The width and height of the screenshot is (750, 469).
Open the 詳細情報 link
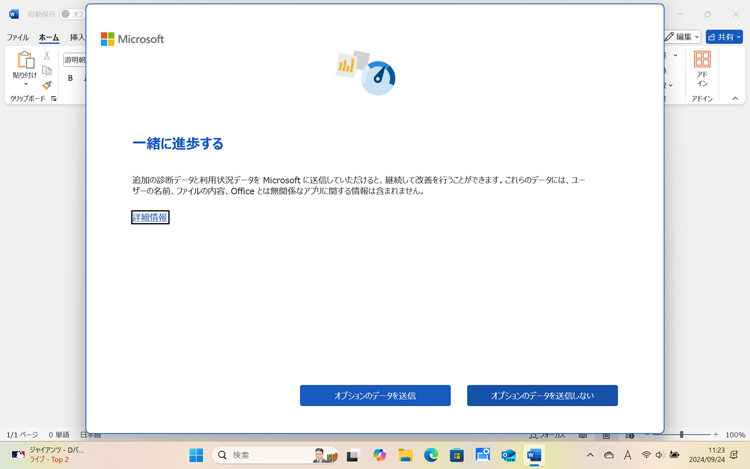[x=150, y=217]
